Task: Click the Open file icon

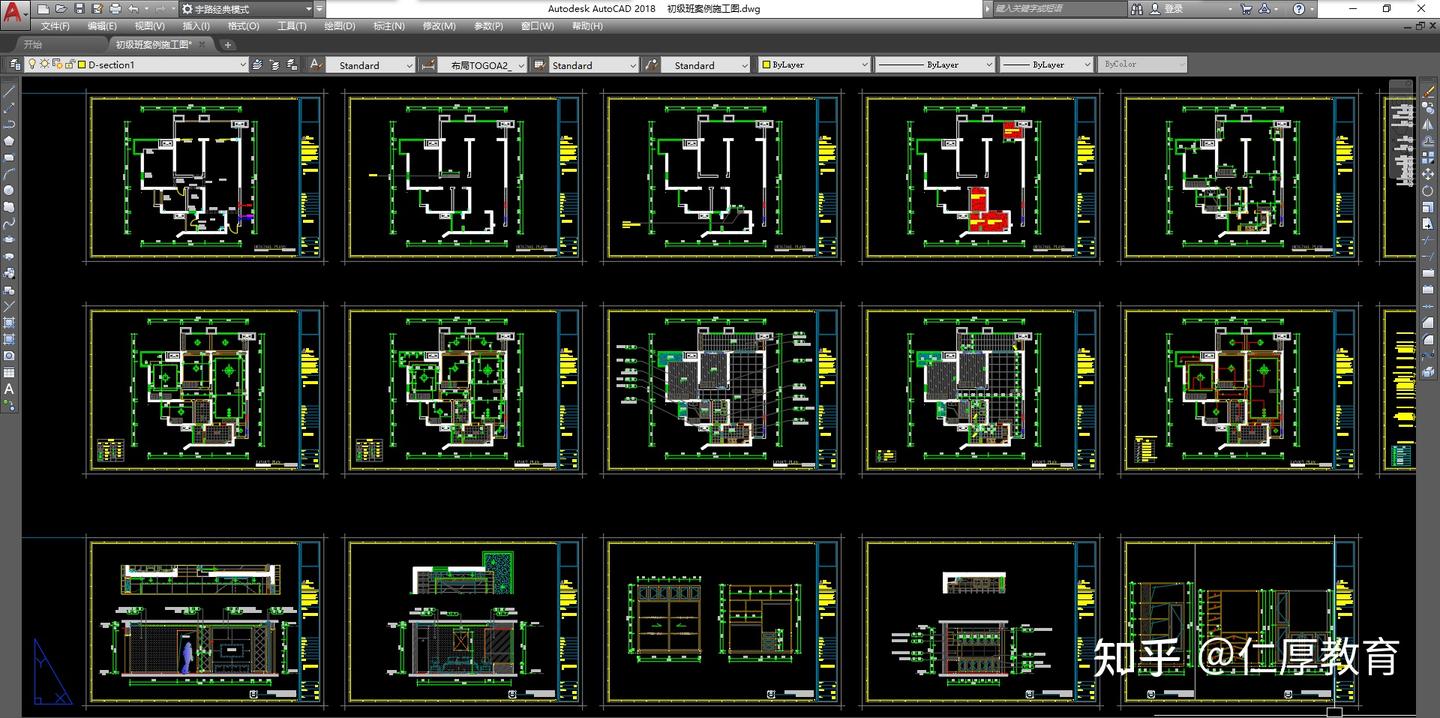Action: point(61,9)
